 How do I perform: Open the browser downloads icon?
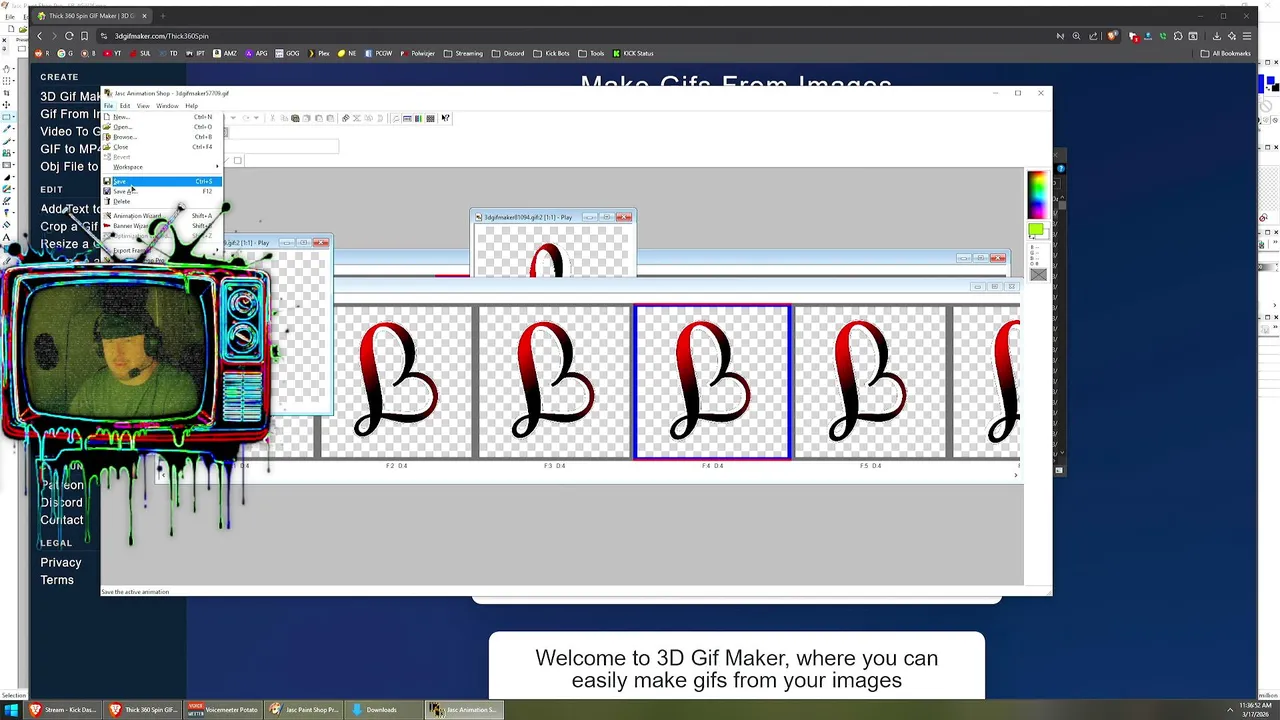(1217, 36)
